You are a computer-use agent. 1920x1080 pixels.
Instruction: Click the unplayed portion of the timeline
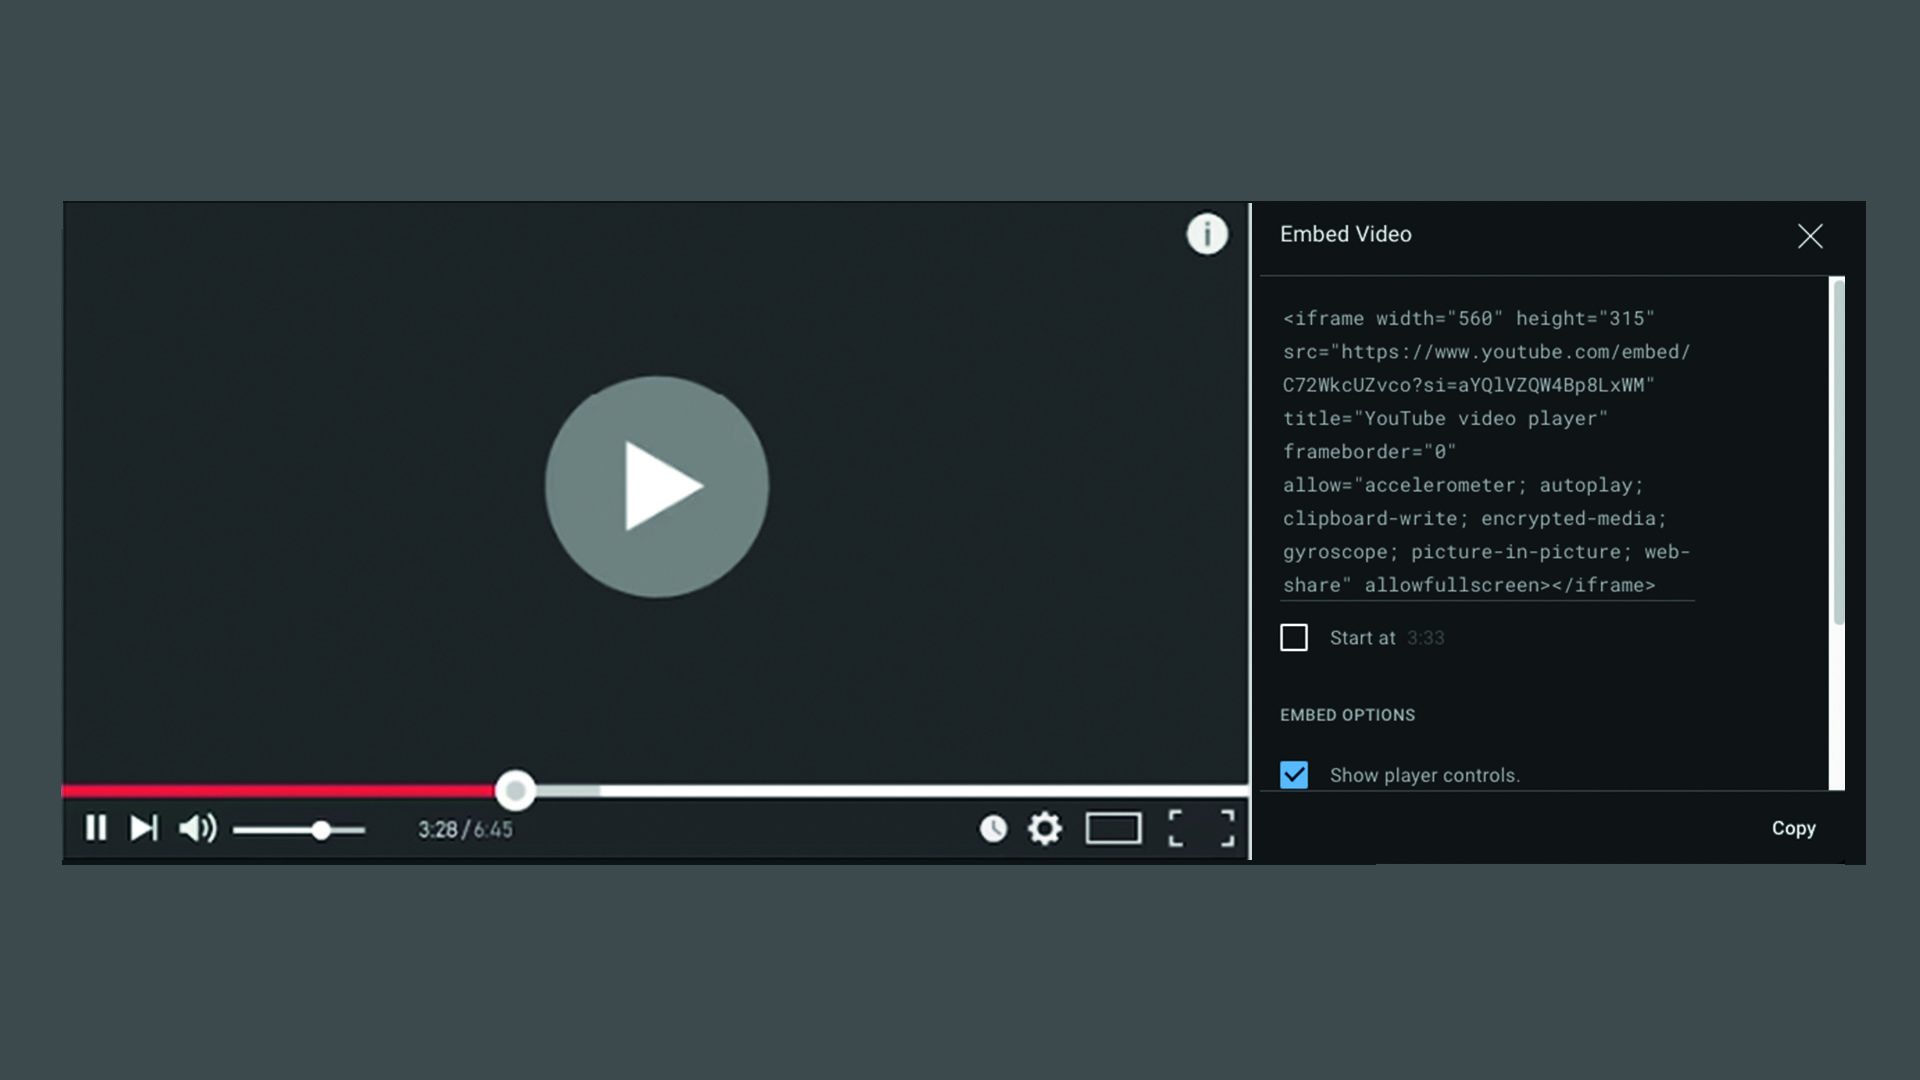[x=900, y=791]
